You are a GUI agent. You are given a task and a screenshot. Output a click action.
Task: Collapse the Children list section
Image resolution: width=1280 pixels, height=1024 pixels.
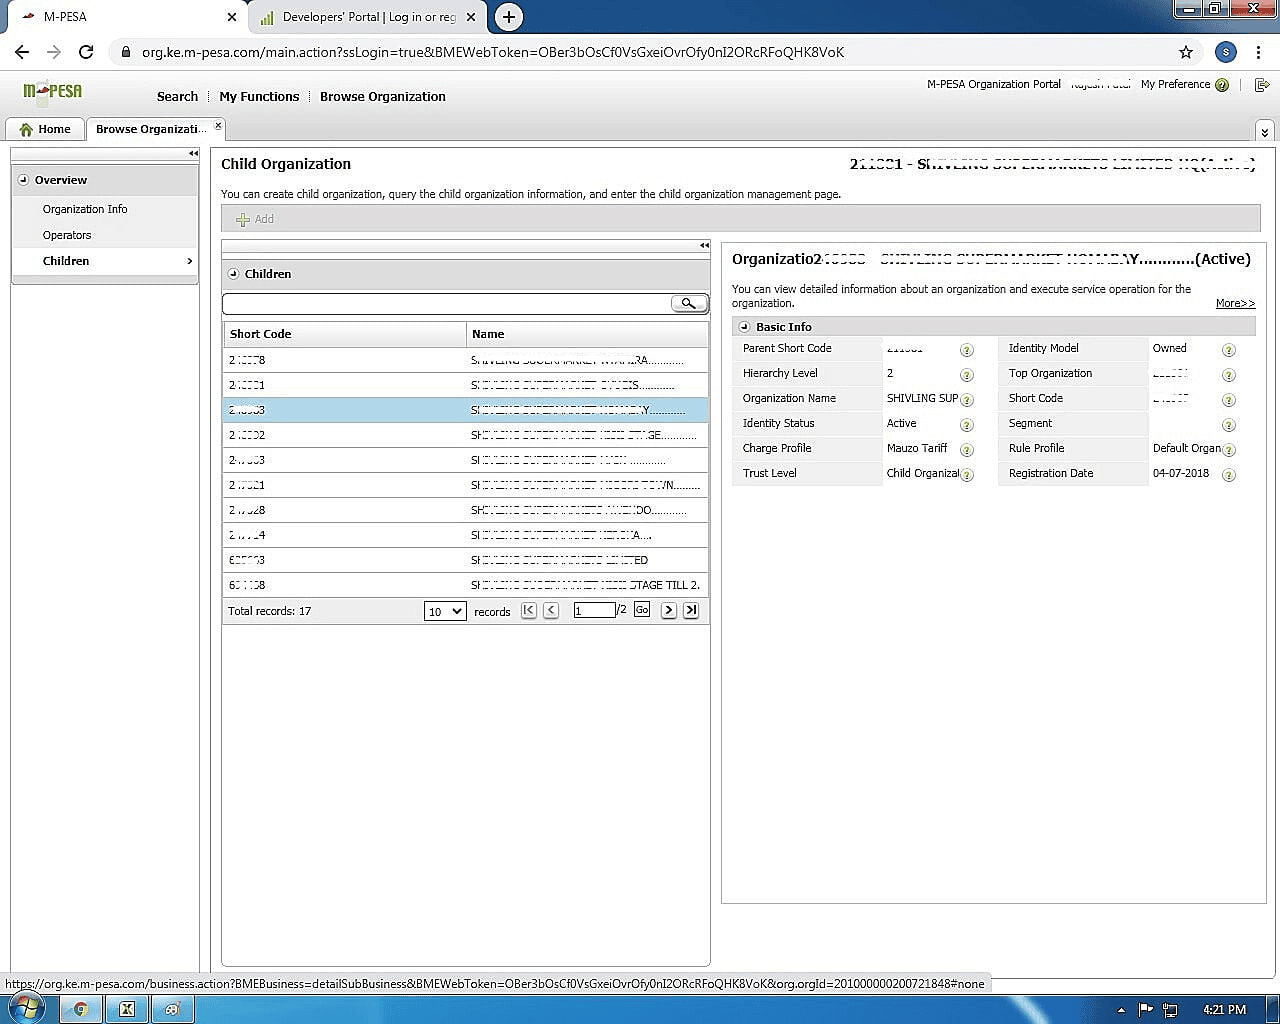pos(233,274)
